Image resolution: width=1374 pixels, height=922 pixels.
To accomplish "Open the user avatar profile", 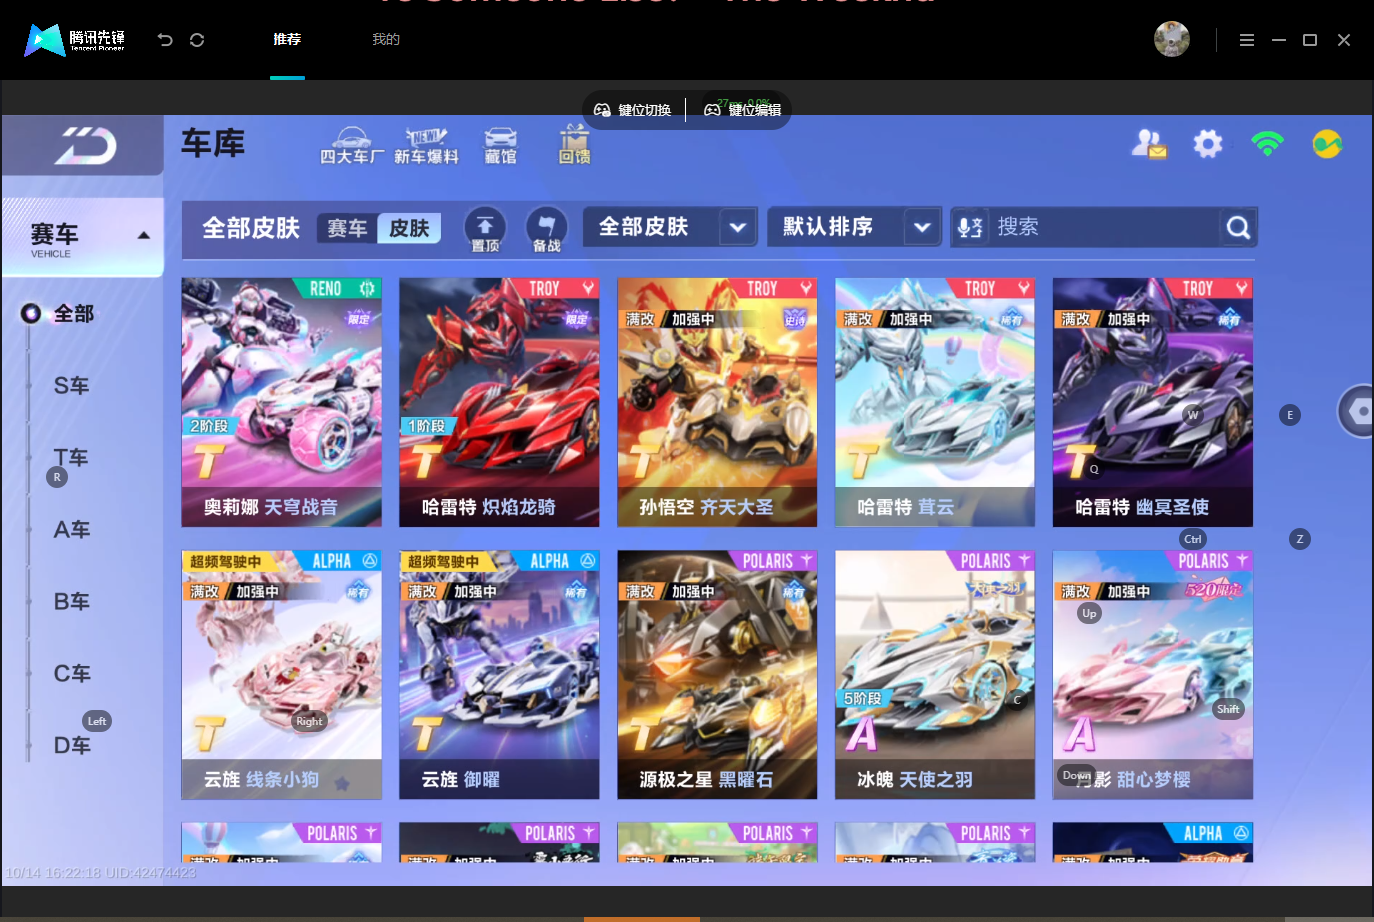I will (1171, 39).
